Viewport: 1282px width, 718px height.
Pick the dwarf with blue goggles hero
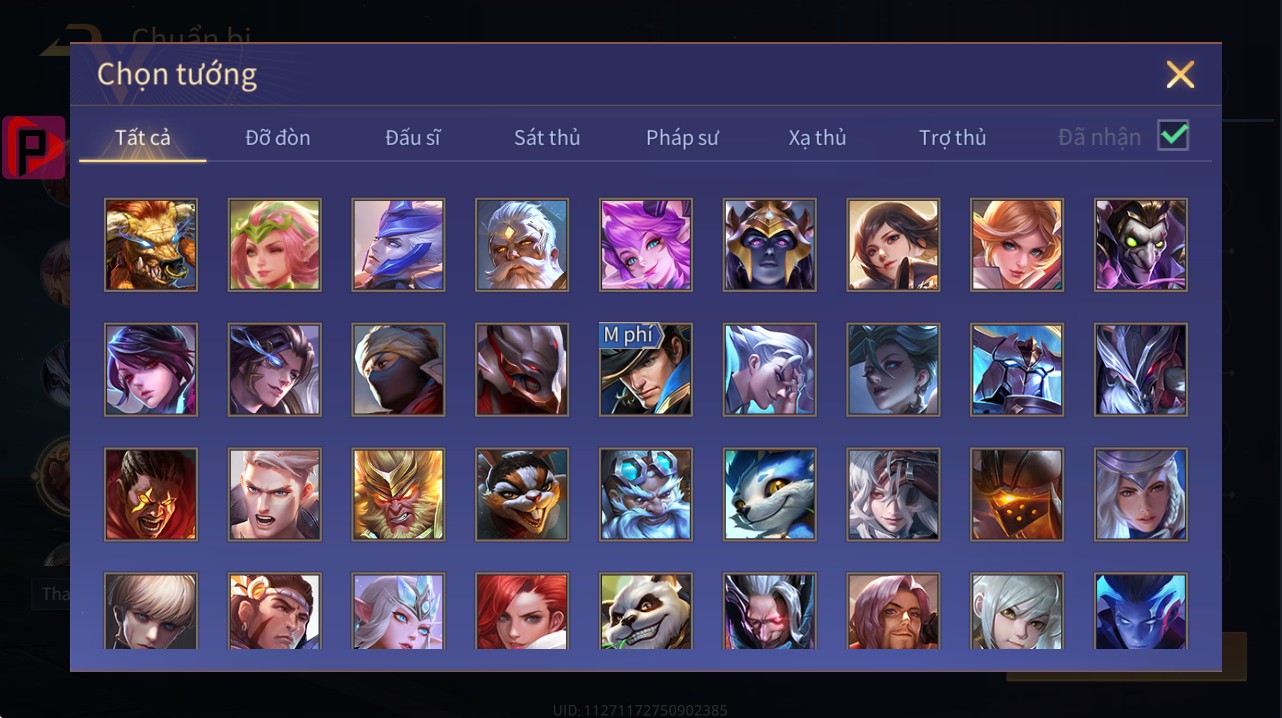pyautogui.click(x=646, y=495)
